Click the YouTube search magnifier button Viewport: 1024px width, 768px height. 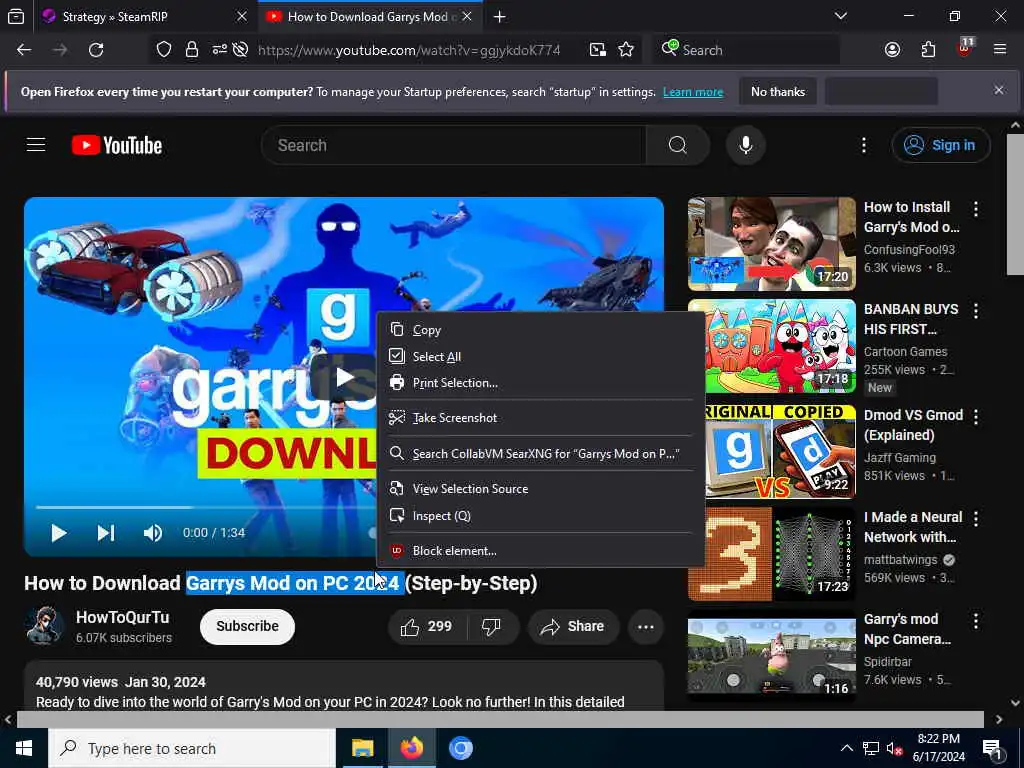point(678,145)
